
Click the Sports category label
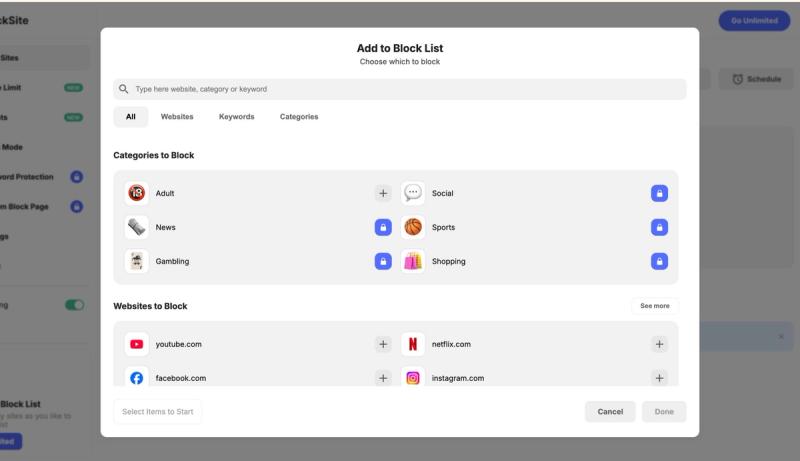click(443, 227)
